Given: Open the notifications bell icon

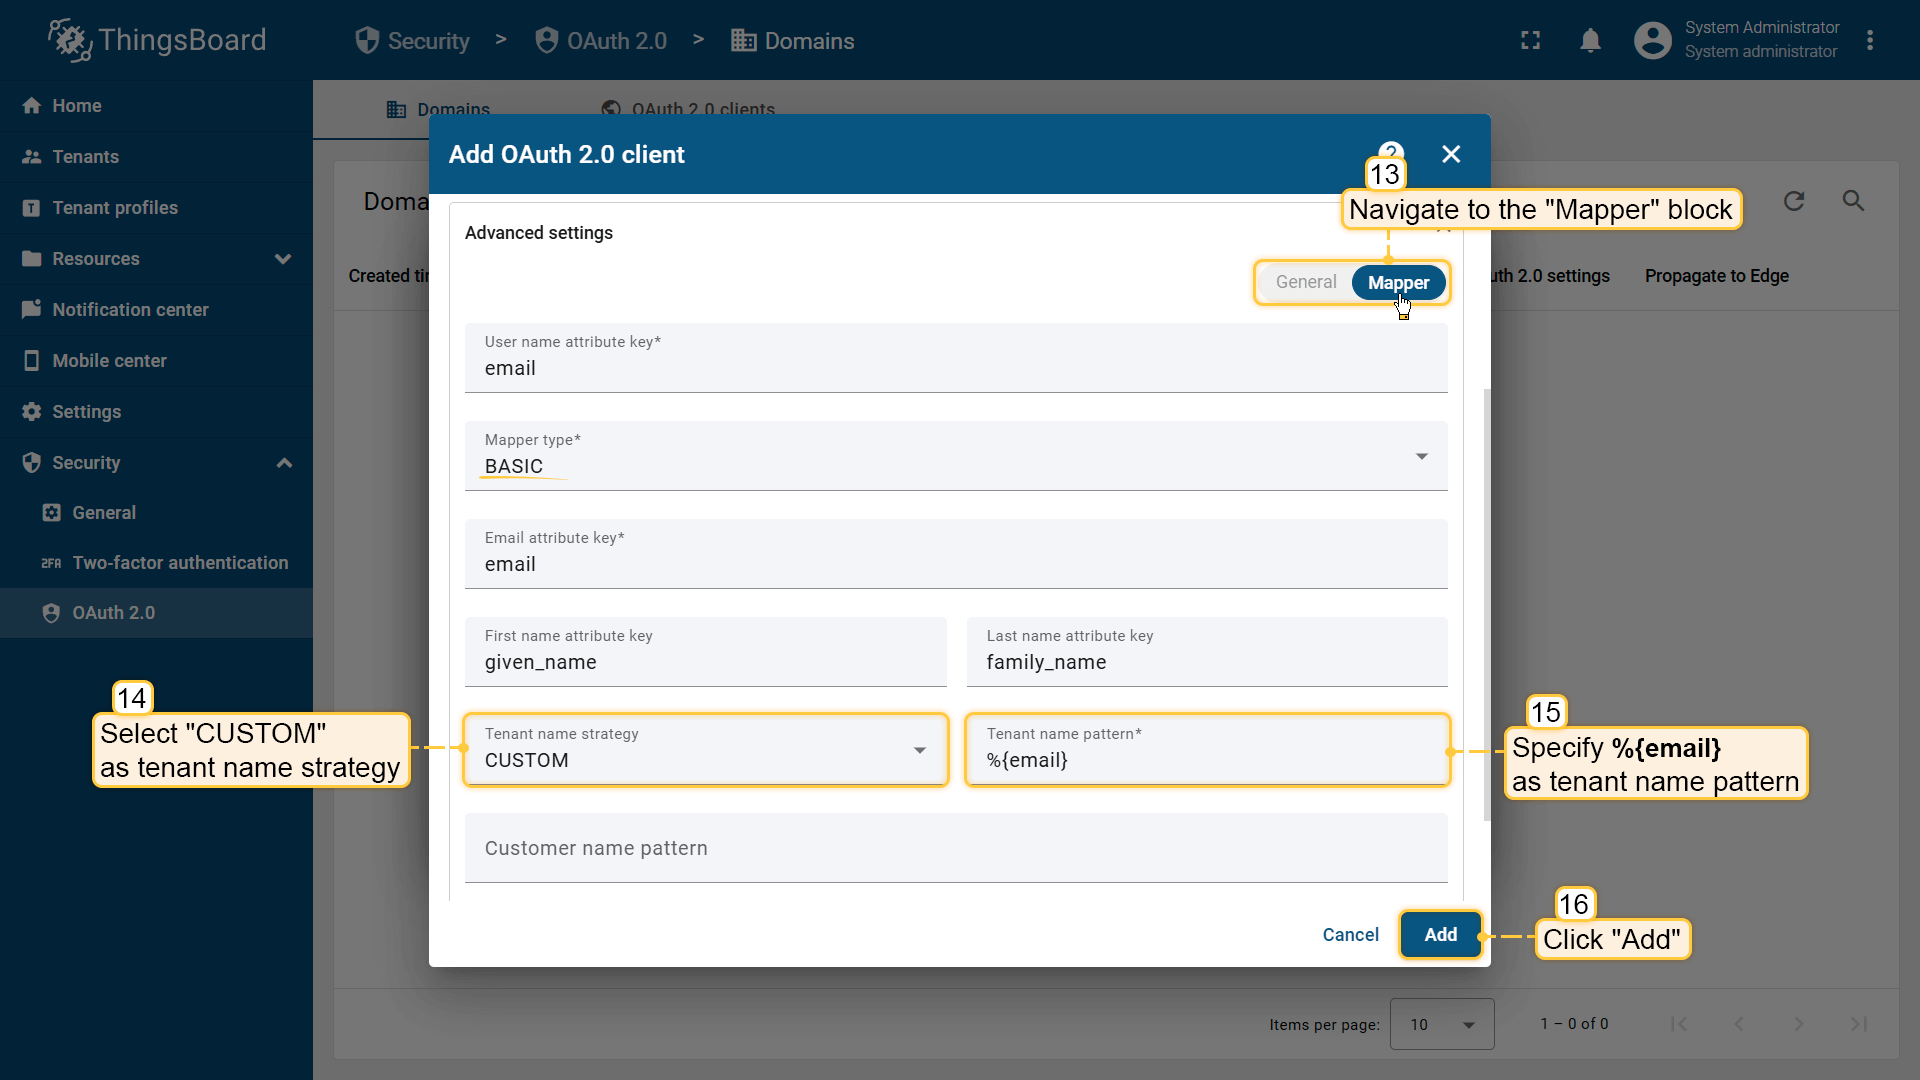Looking at the screenshot, I should [x=1590, y=40].
